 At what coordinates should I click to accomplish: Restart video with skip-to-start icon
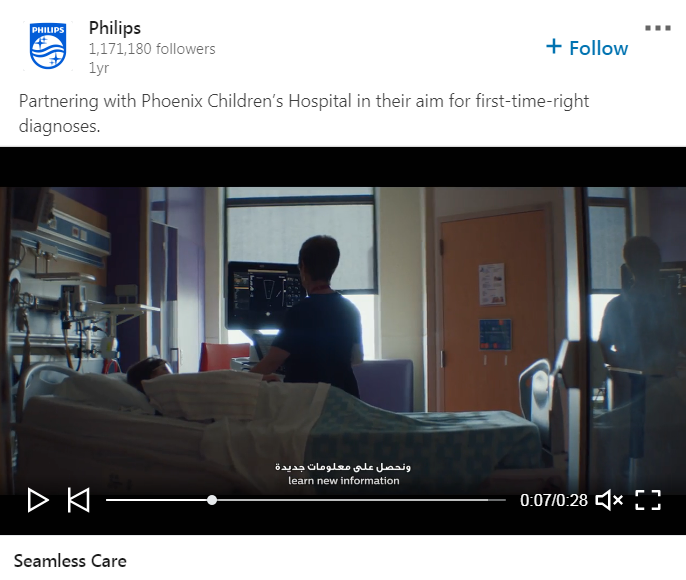[x=79, y=500]
